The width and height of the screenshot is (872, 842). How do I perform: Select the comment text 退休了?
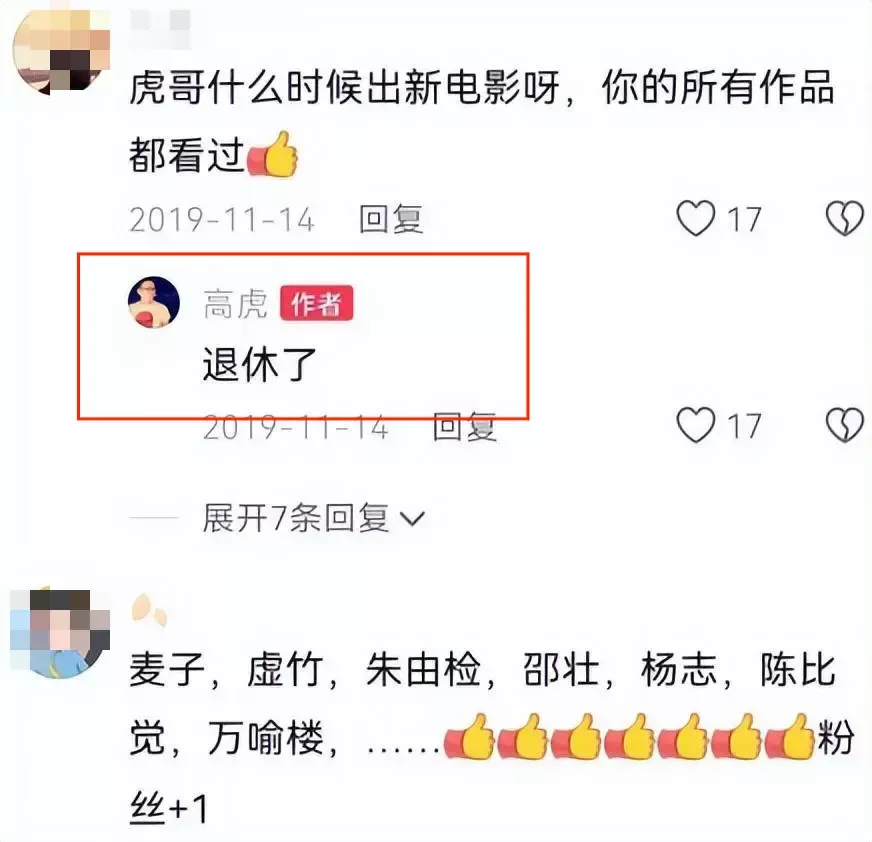(x=260, y=365)
